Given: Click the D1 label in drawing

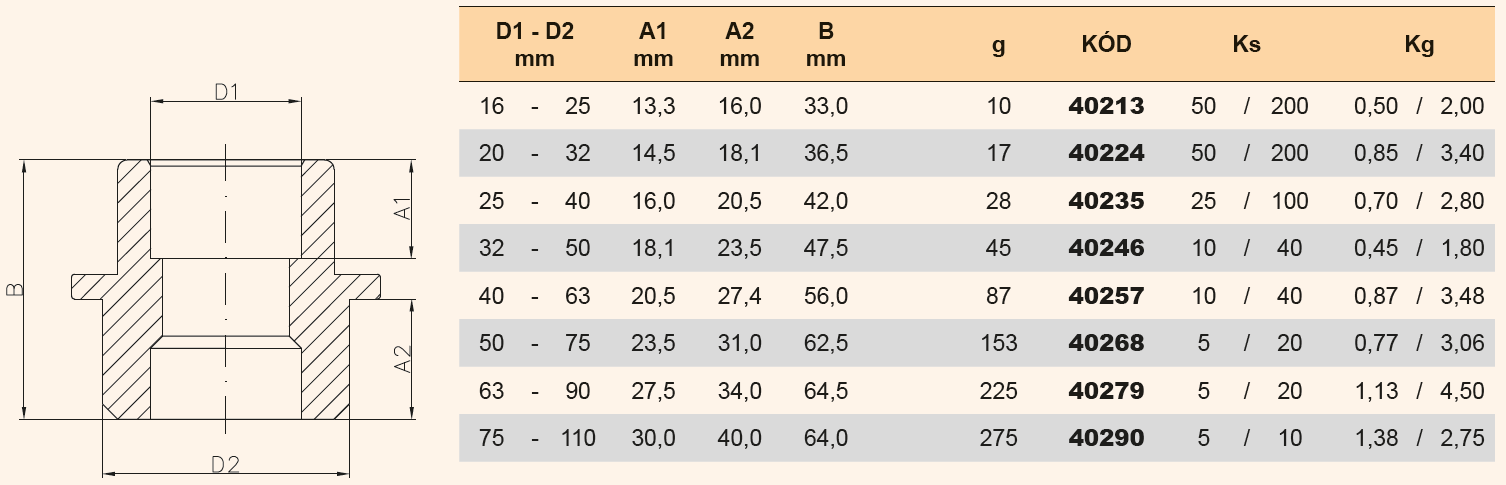Looking at the screenshot, I should click(226, 91).
